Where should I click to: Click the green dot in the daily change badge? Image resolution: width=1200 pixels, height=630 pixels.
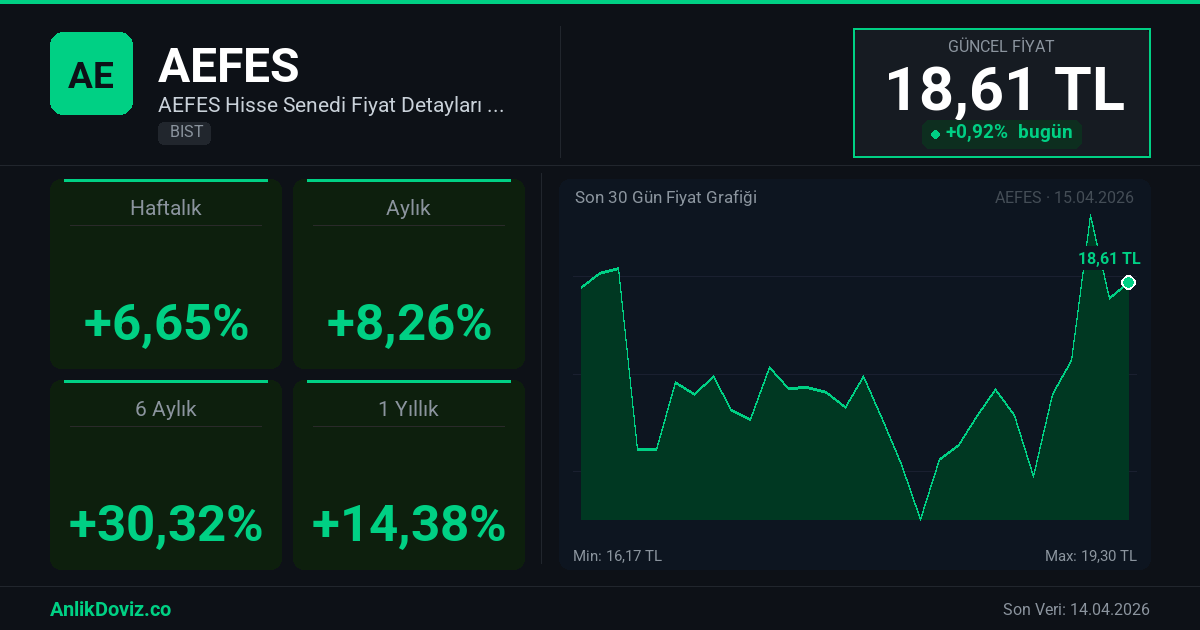coord(935,134)
